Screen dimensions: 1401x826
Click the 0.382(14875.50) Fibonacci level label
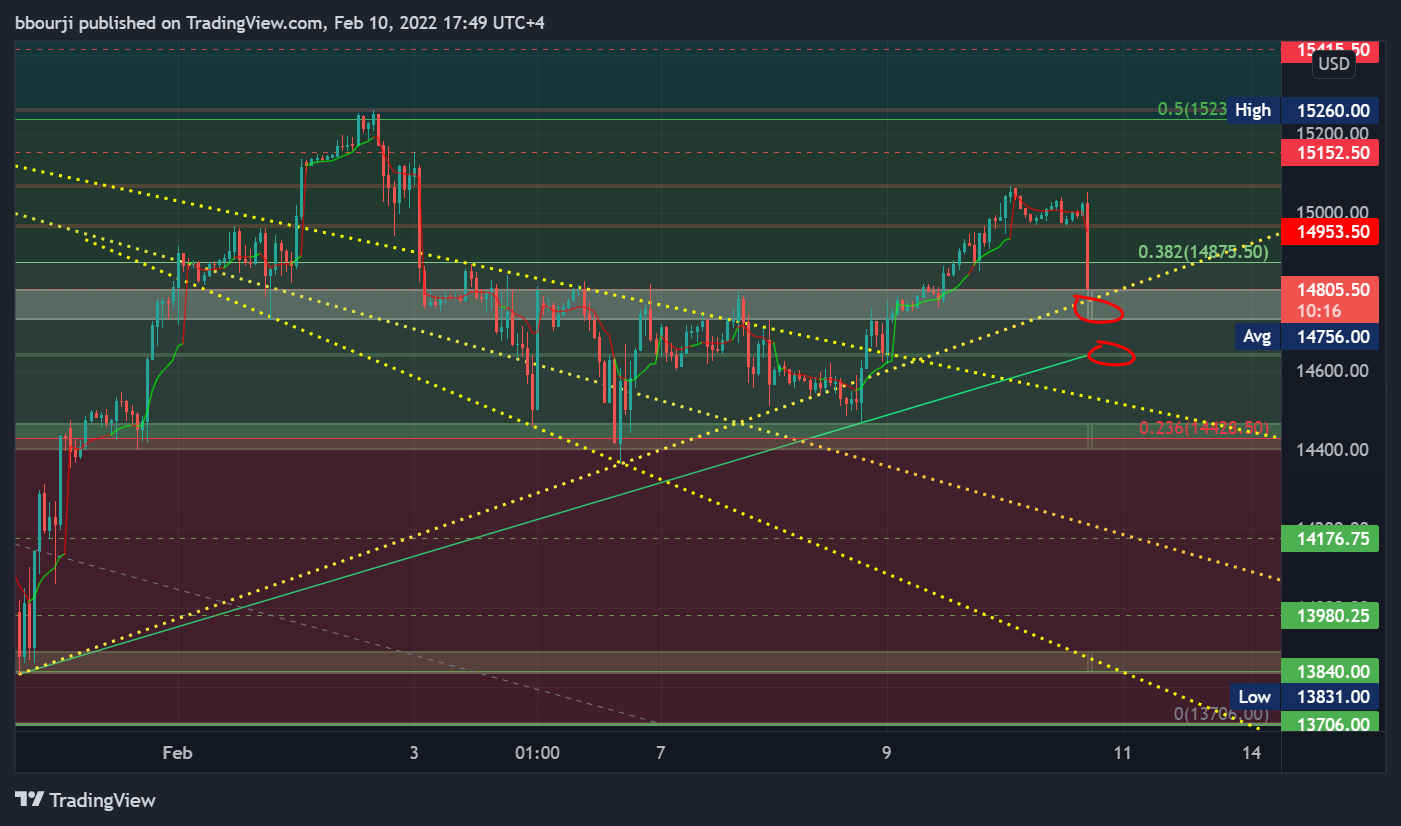click(1204, 251)
